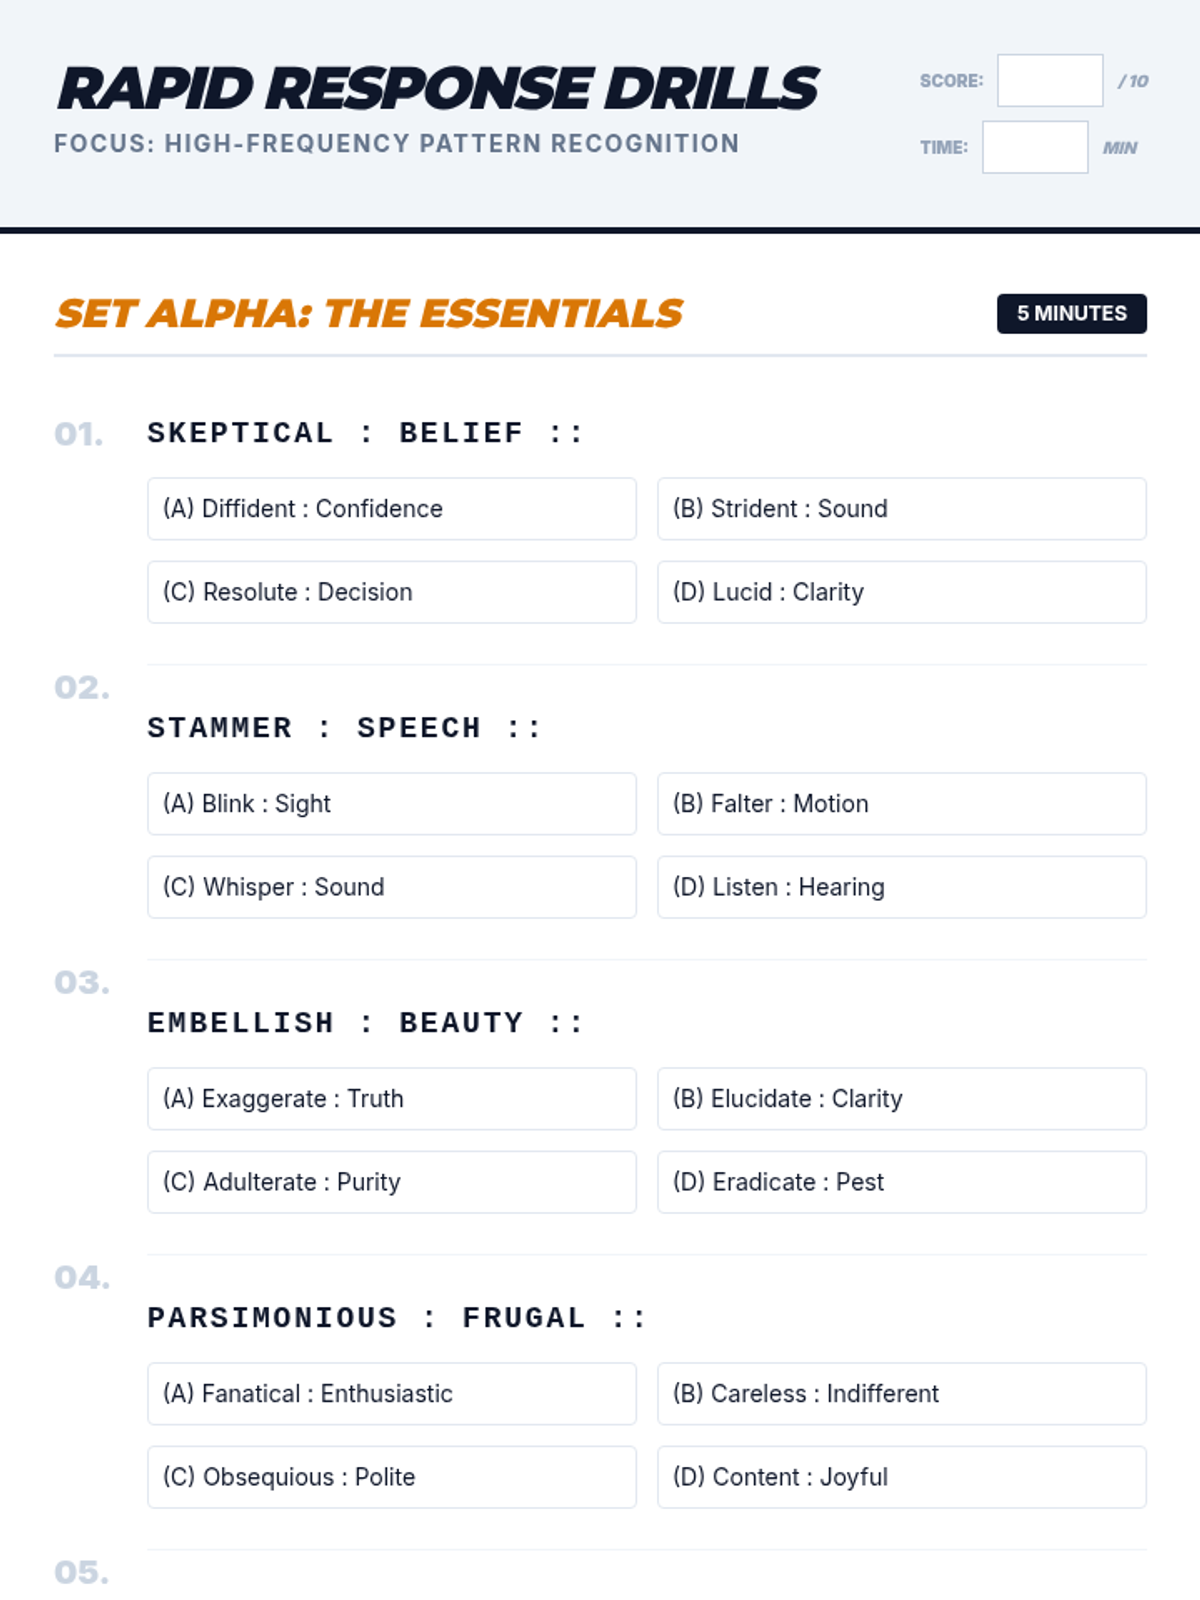The image size is (1200, 1600).
Task: Choose answer (C) Resolute : Decision
Action: click(x=391, y=592)
